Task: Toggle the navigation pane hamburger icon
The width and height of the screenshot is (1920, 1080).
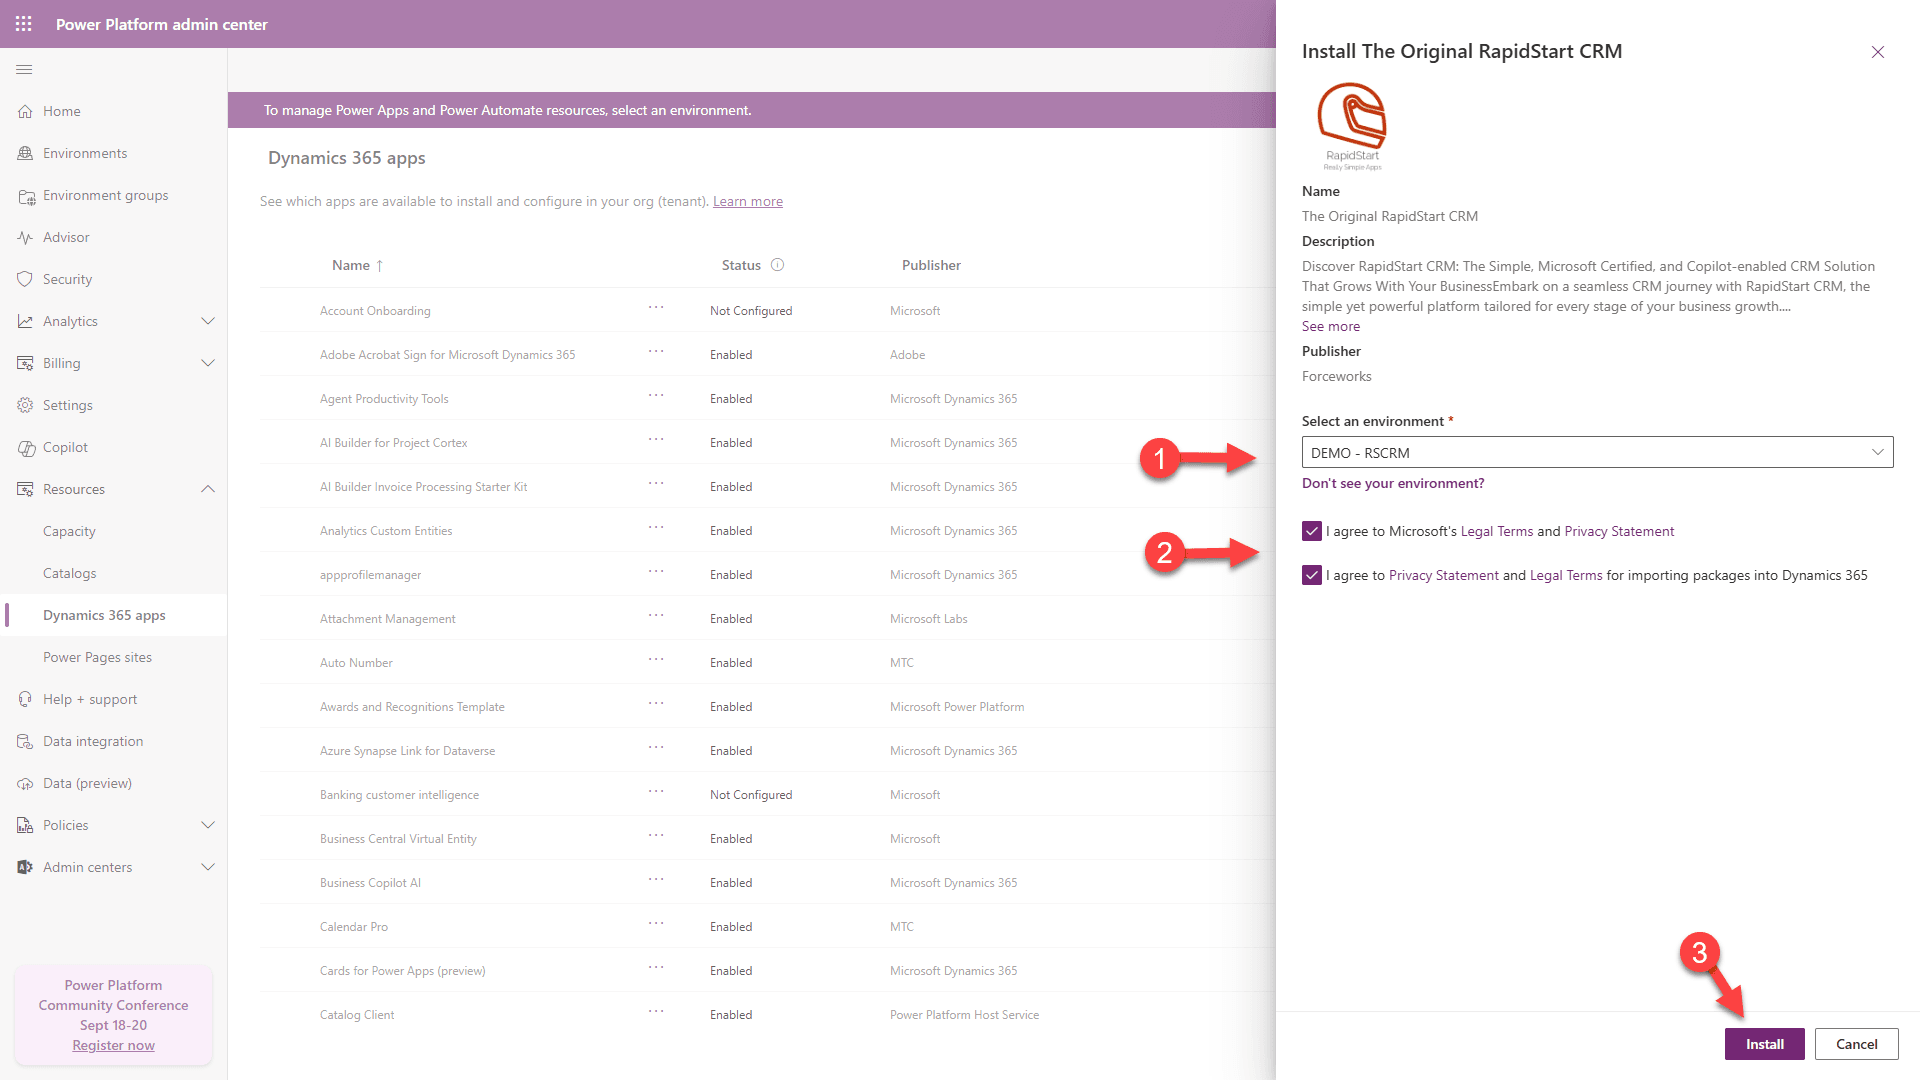Action: [x=24, y=70]
